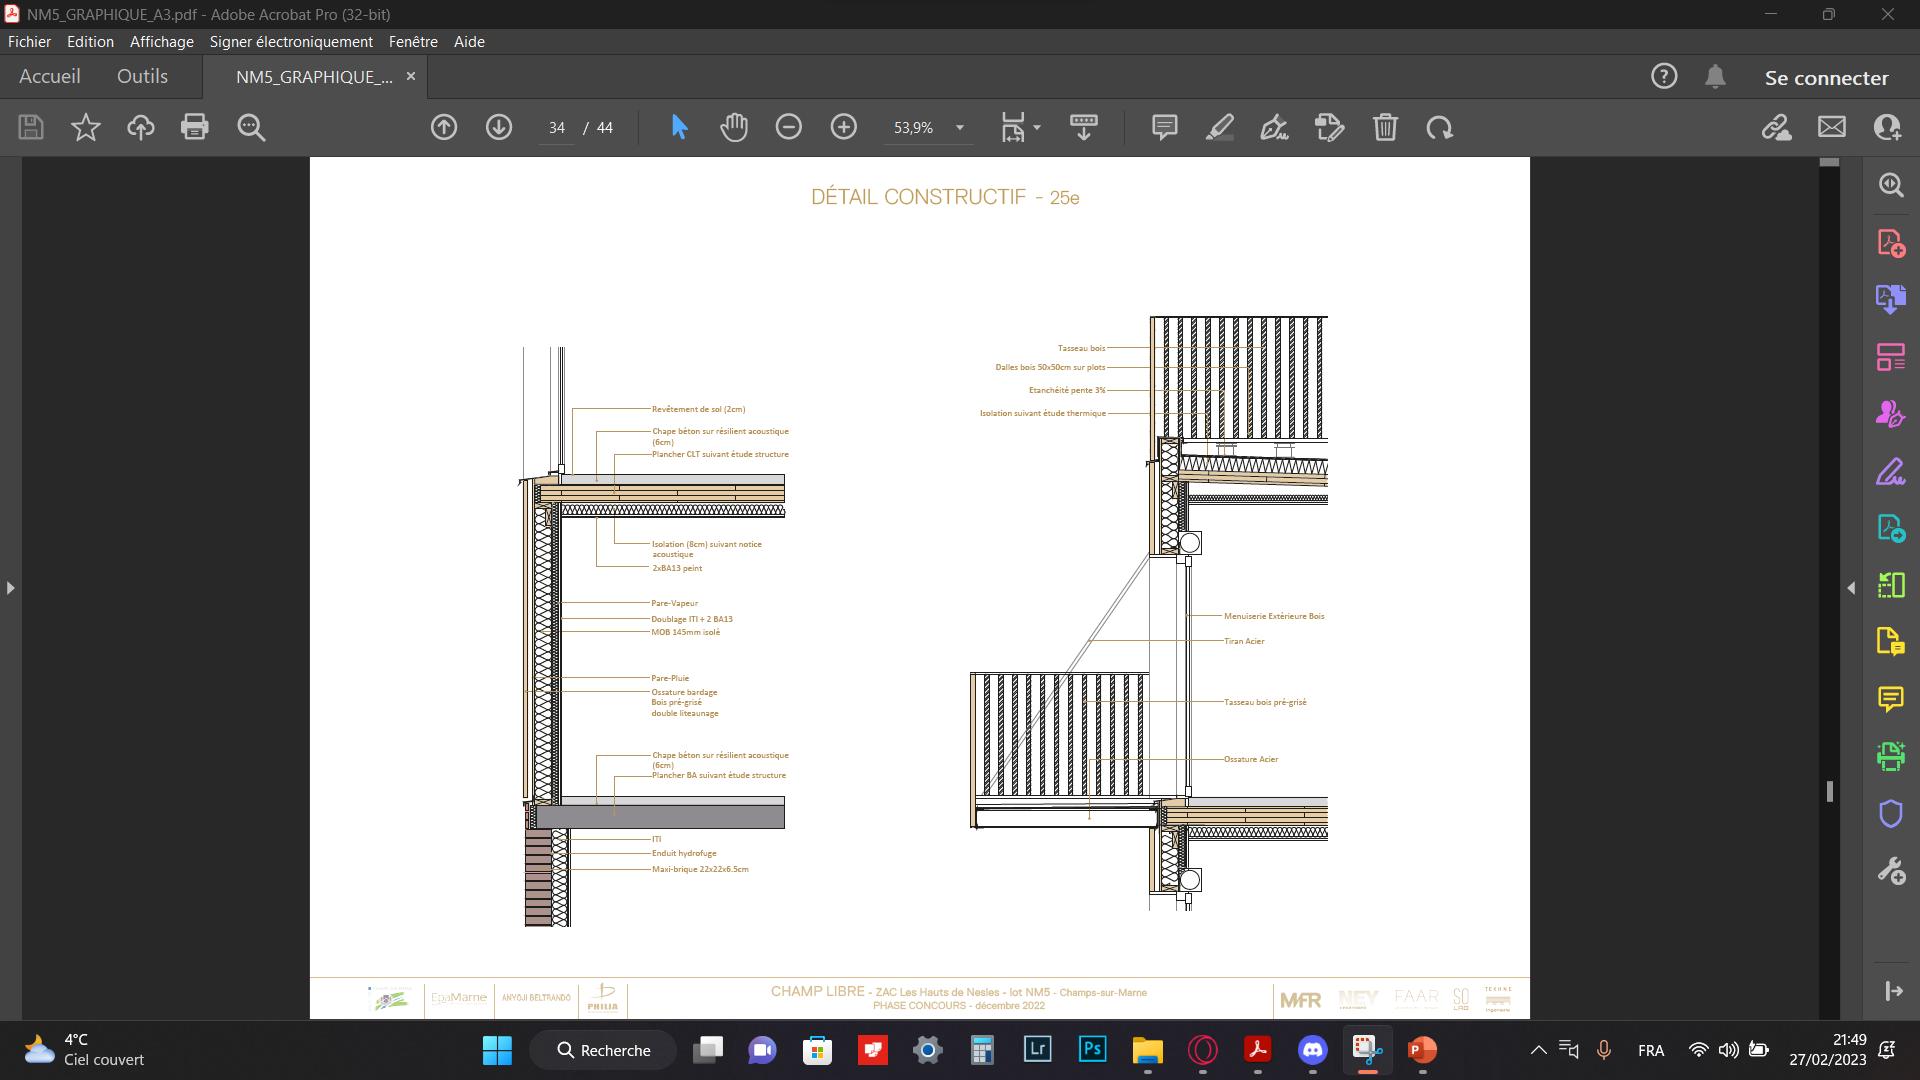1920x1080 pixels.
Task: Open the Fichier menu
Action: (29, 41)
